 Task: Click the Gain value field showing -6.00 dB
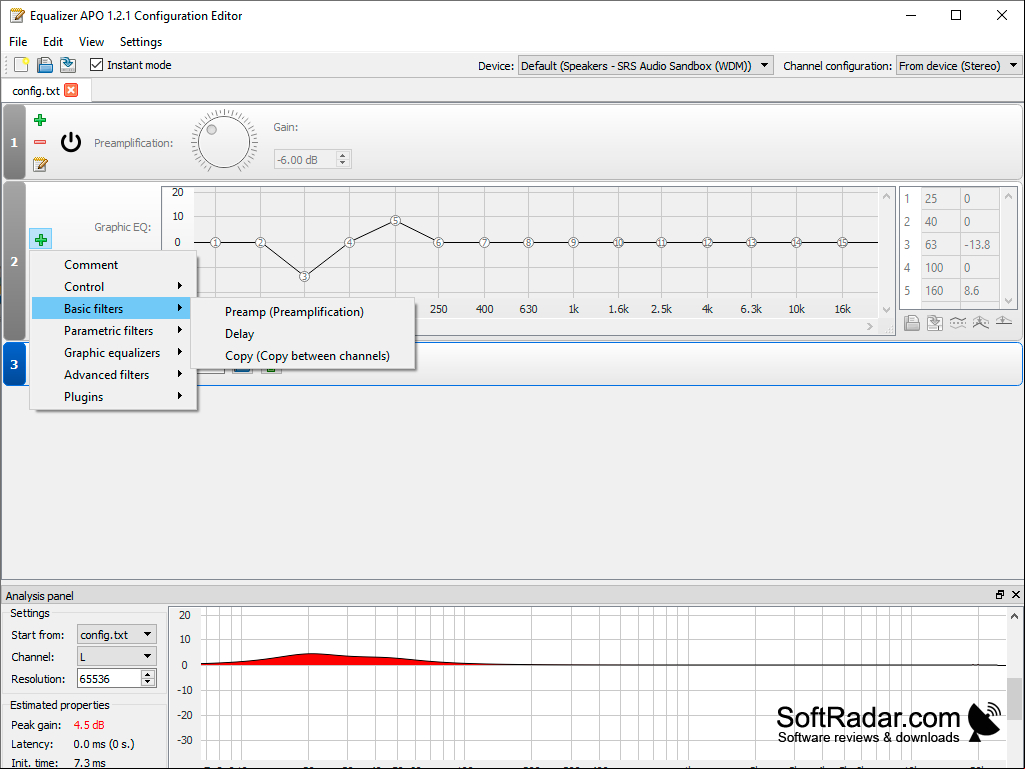tap(305, 160)
